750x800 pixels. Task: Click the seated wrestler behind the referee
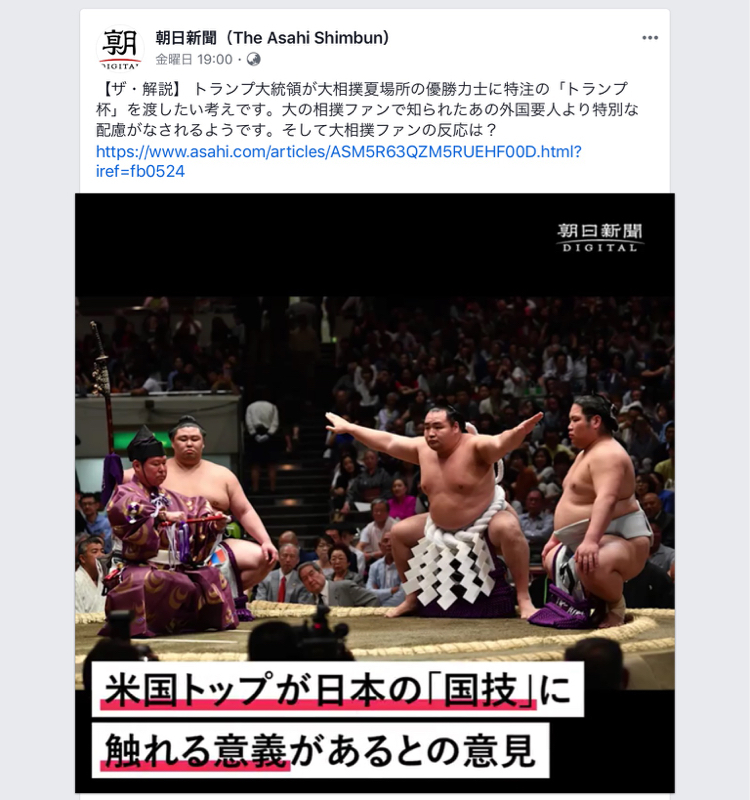tap(214, 490)
